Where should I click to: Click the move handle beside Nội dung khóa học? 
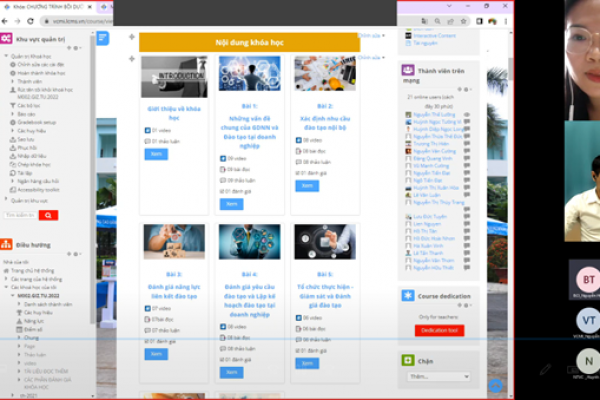tap(132, 37)
